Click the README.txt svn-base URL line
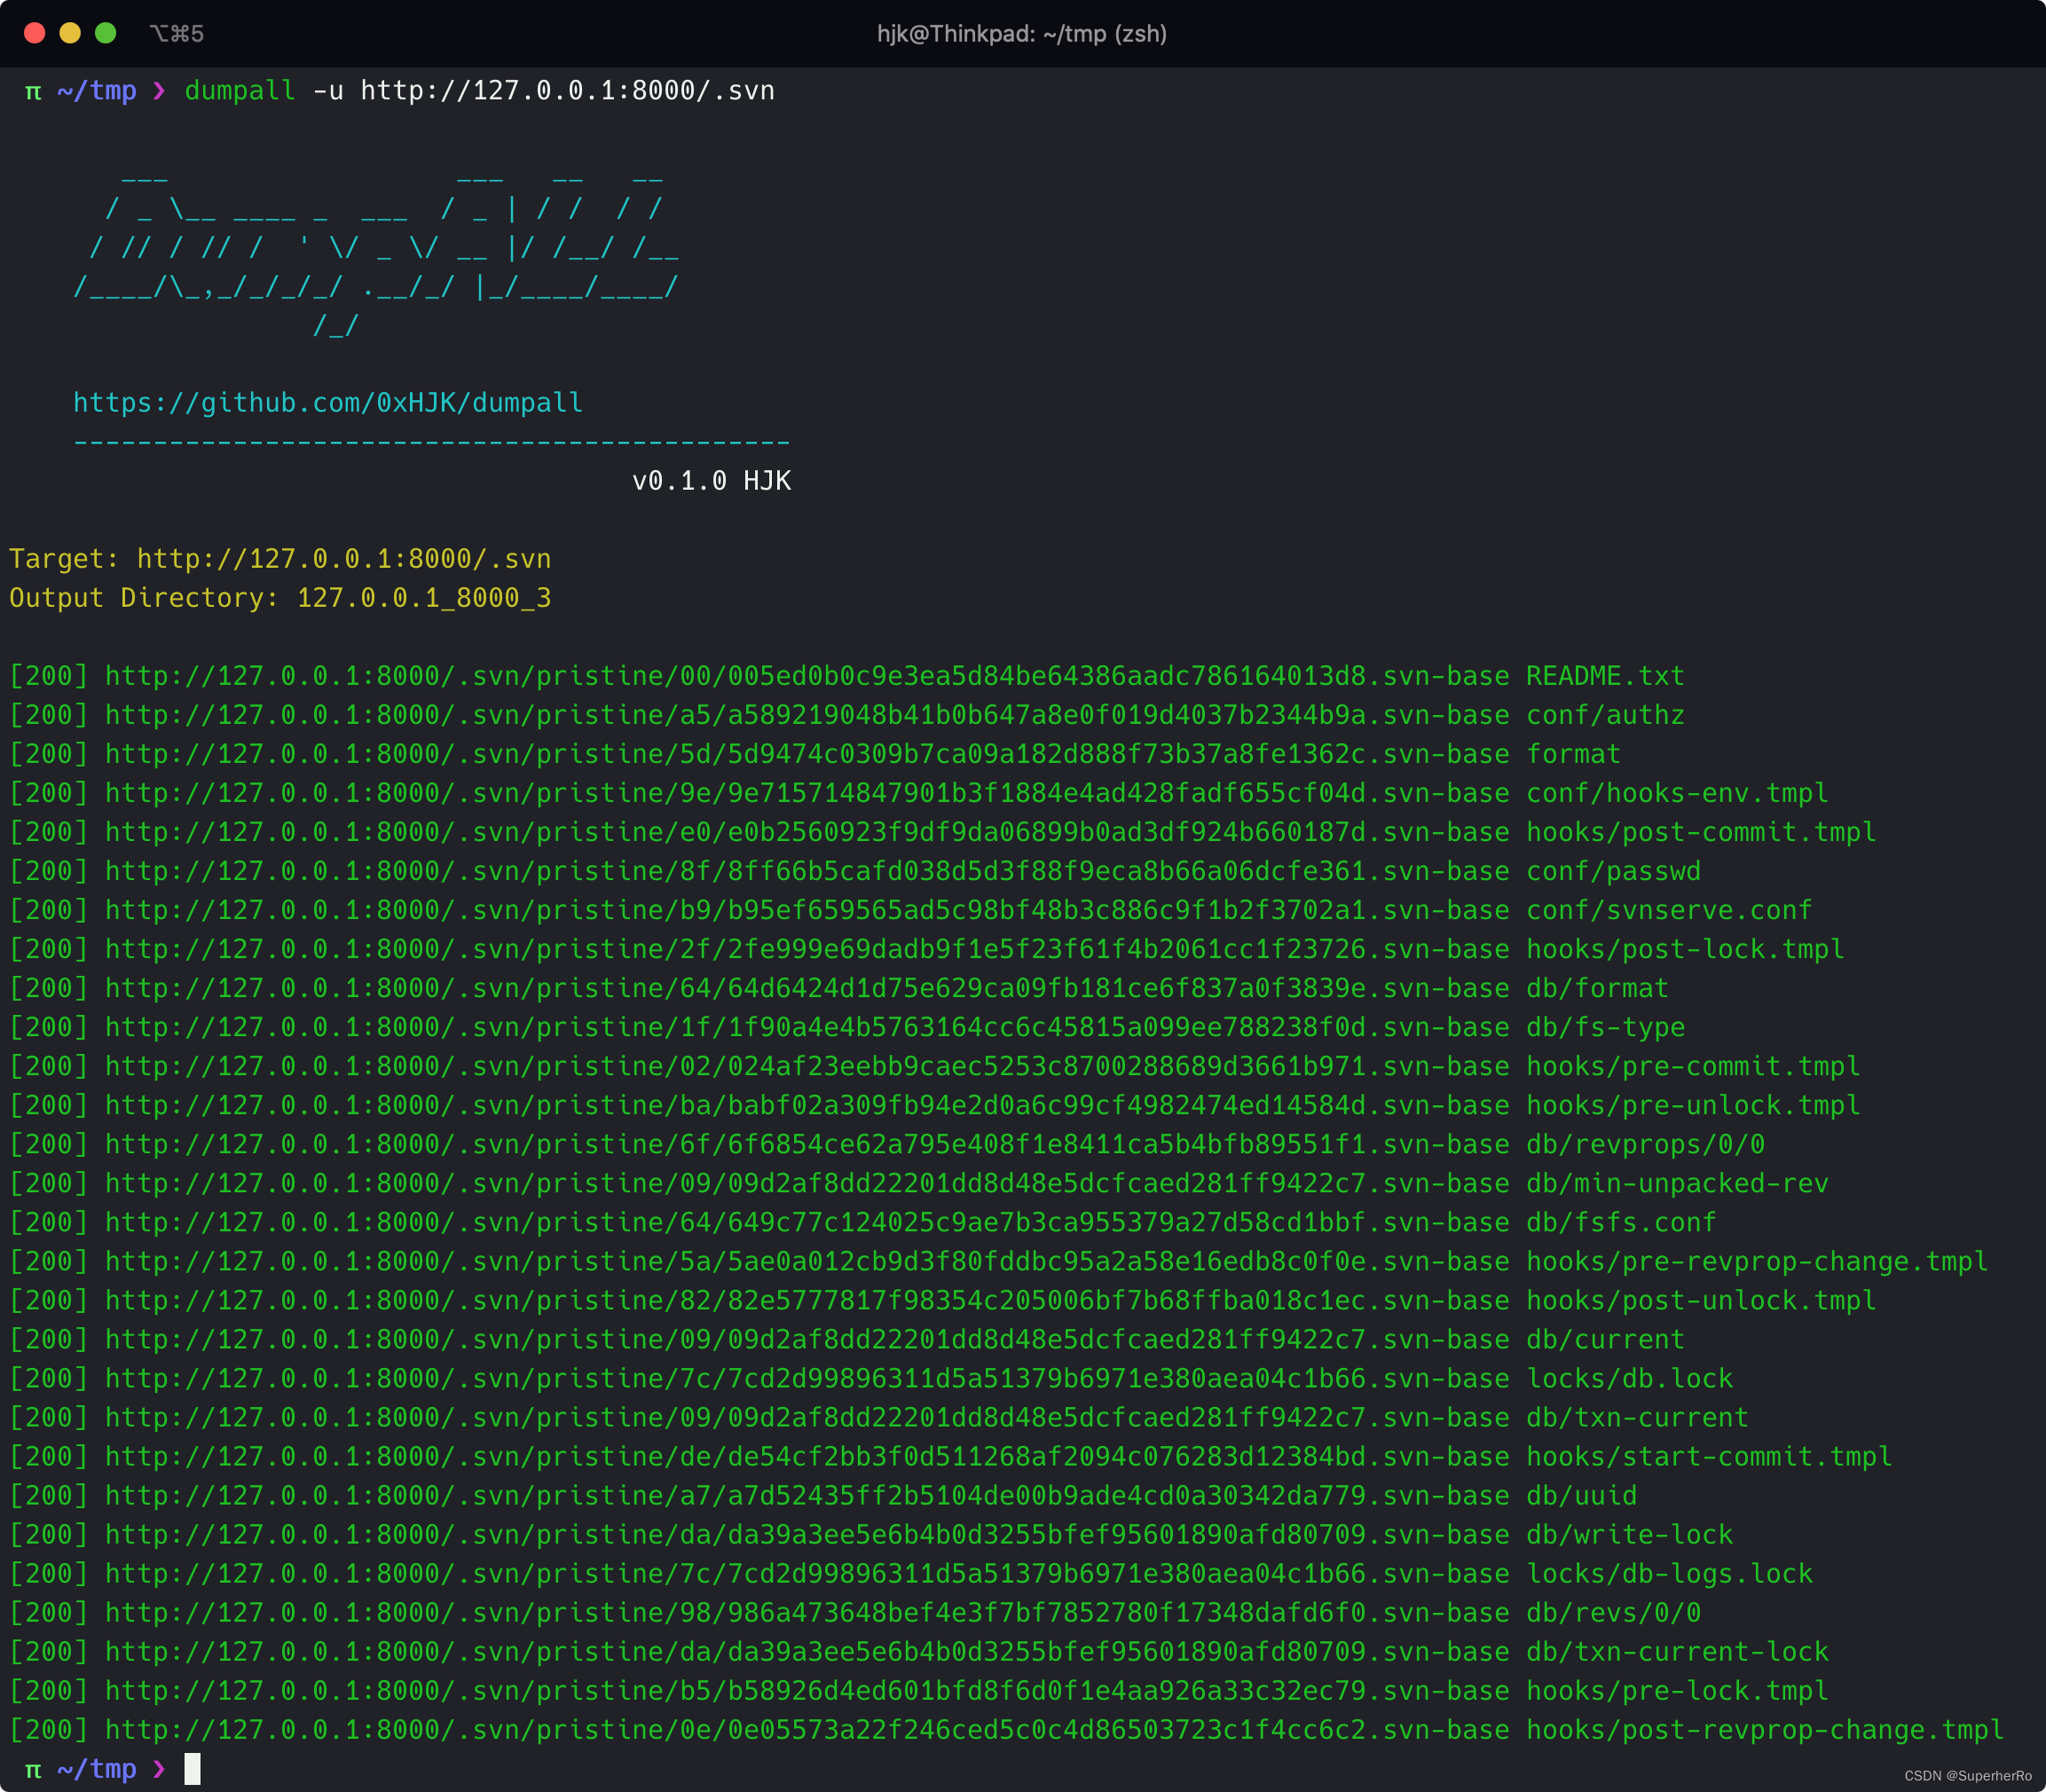 pos(806,676)
